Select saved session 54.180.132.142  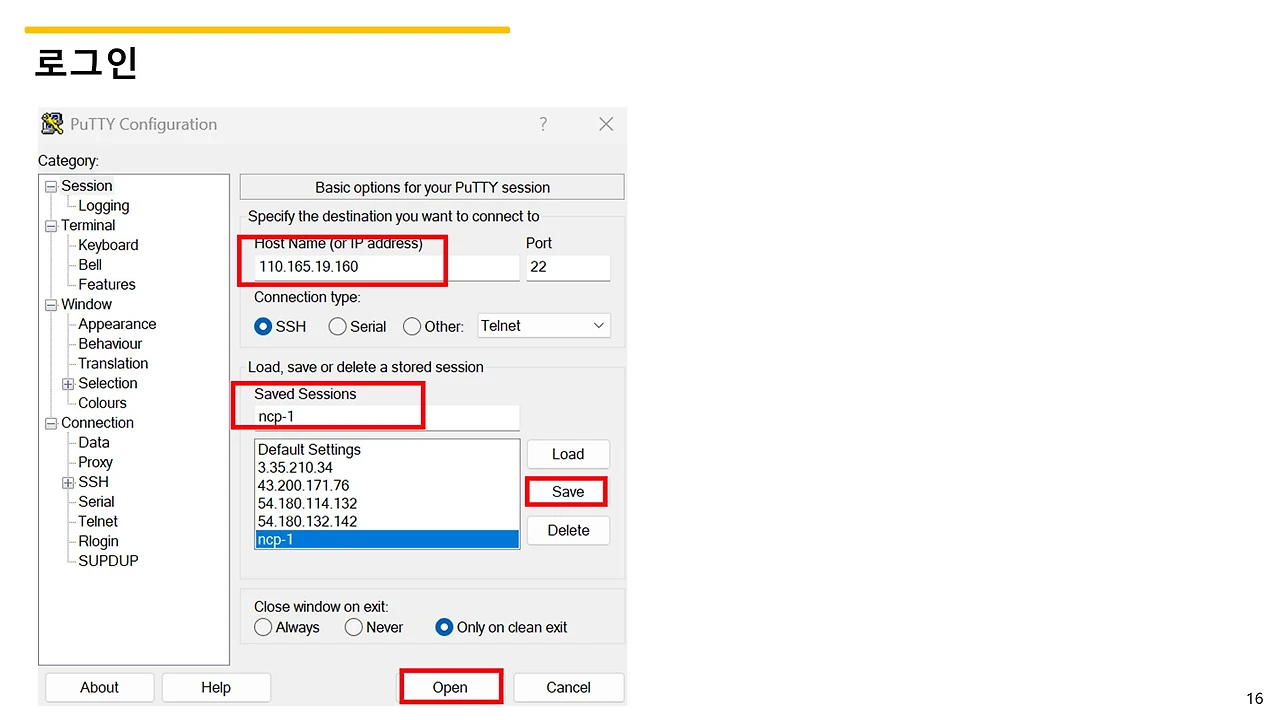click(386, 522)
